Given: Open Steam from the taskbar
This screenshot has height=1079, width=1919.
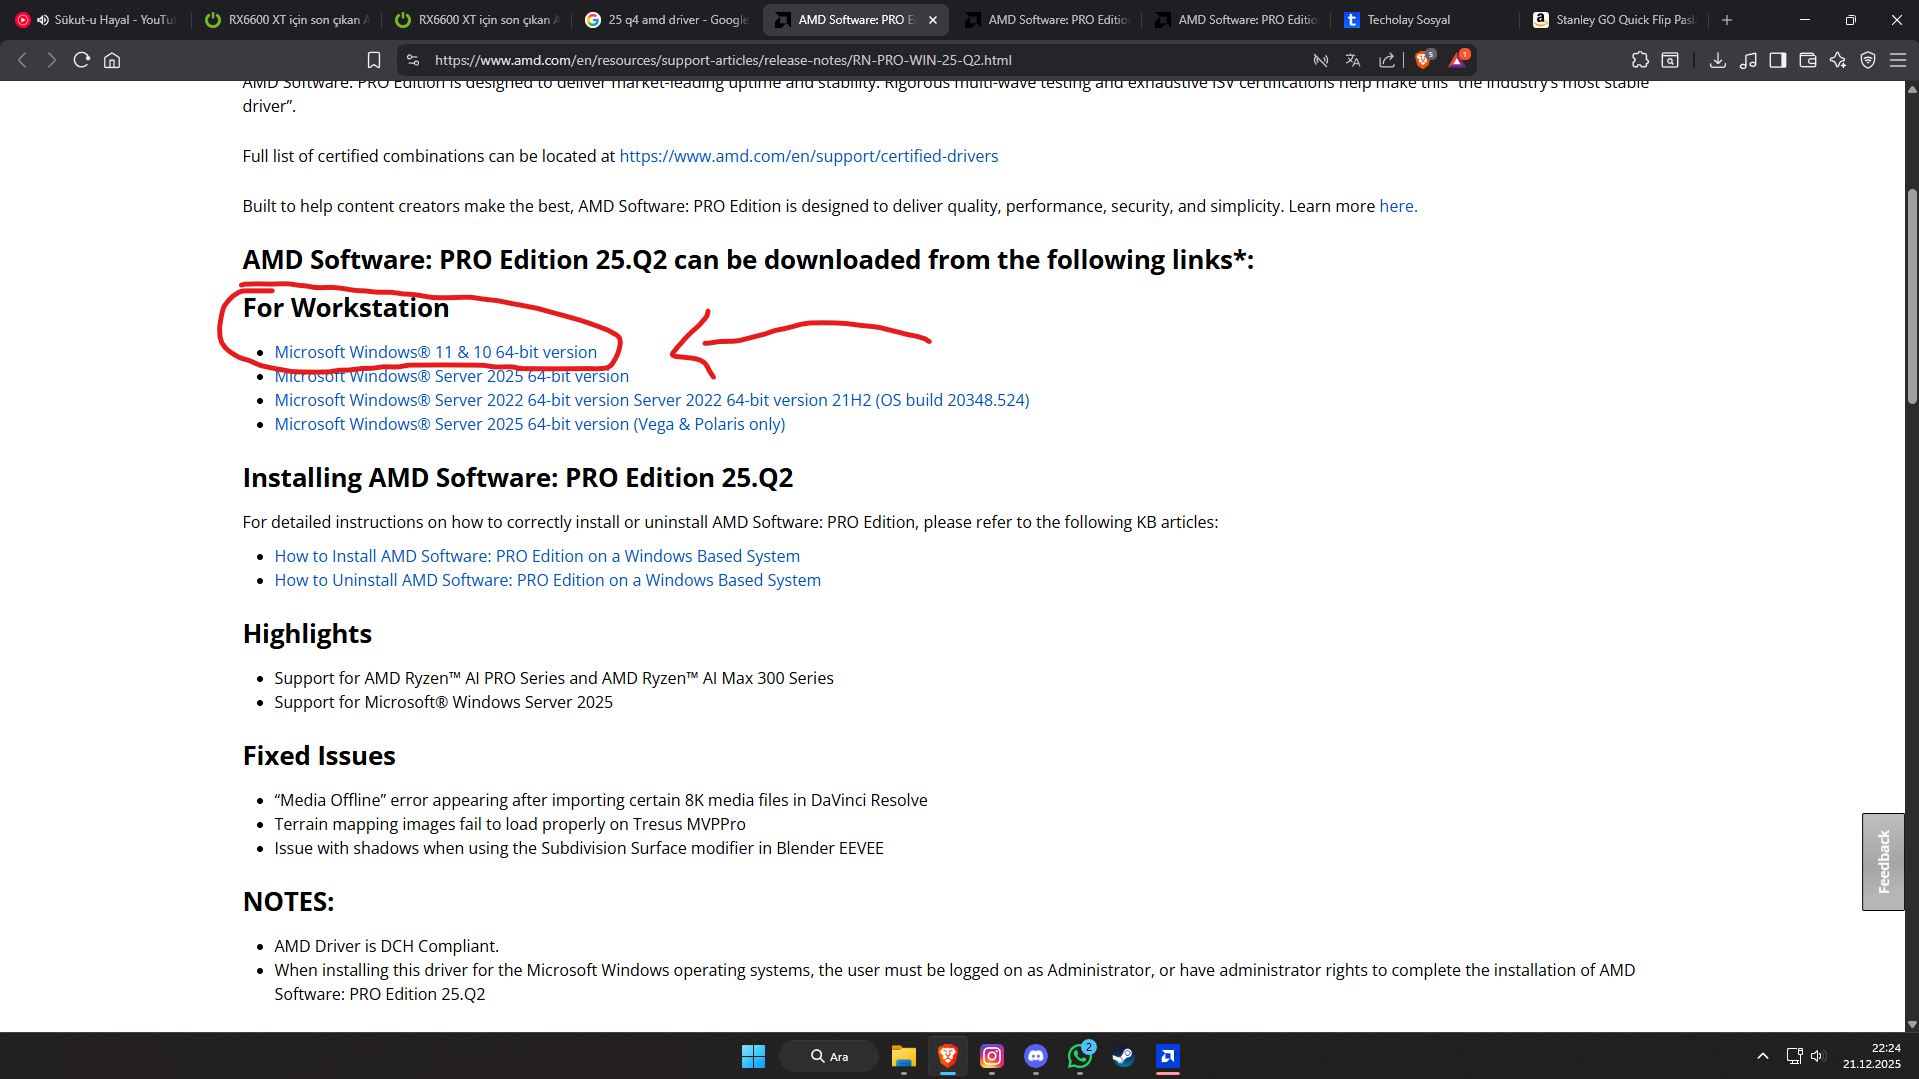Looking at the screenshot, I should [1124, 1056].
